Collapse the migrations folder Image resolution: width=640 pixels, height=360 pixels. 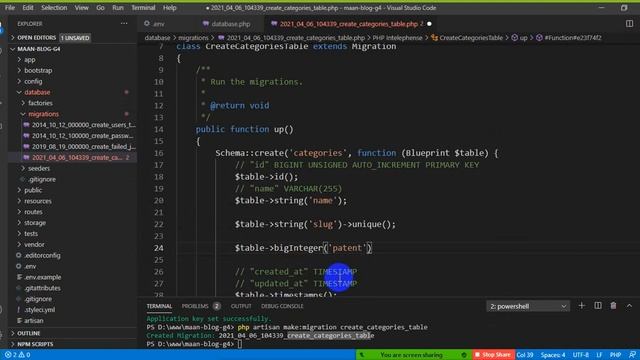pyautogui.click(x=43, y=114)
